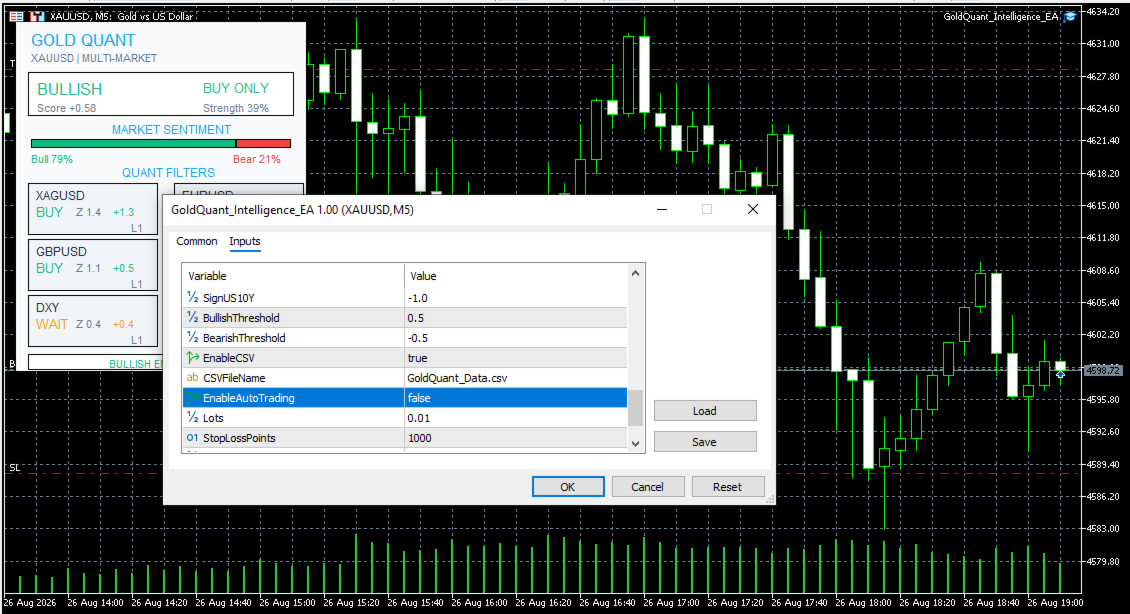This screenshot has height=614, width=1130.
Task: Load an input preset file
Action: [705, 411]
